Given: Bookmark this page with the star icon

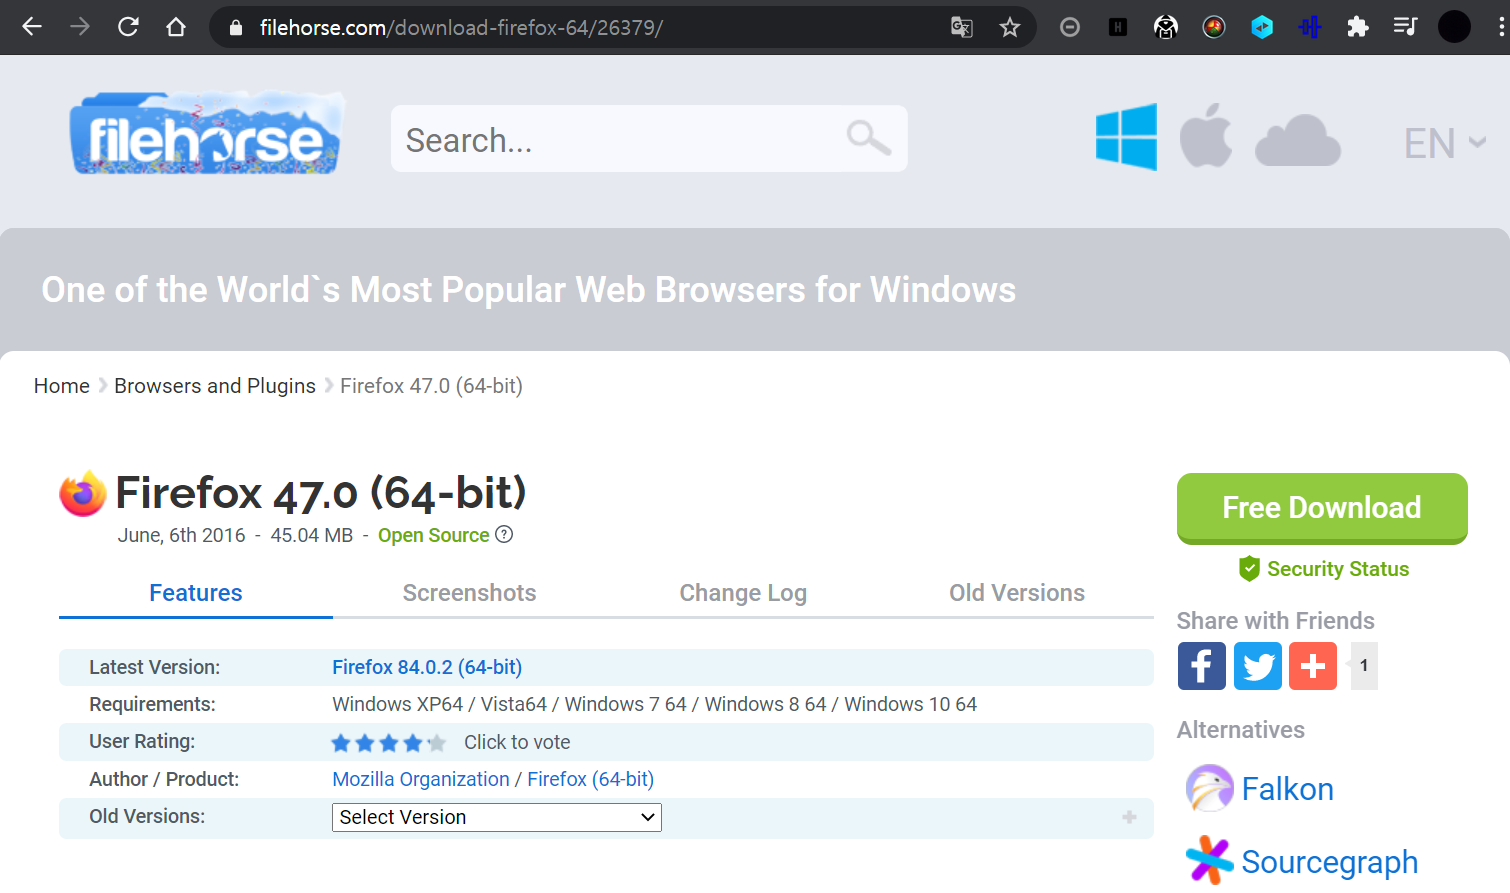Looking at the screenshot, I should point(1010,27).
